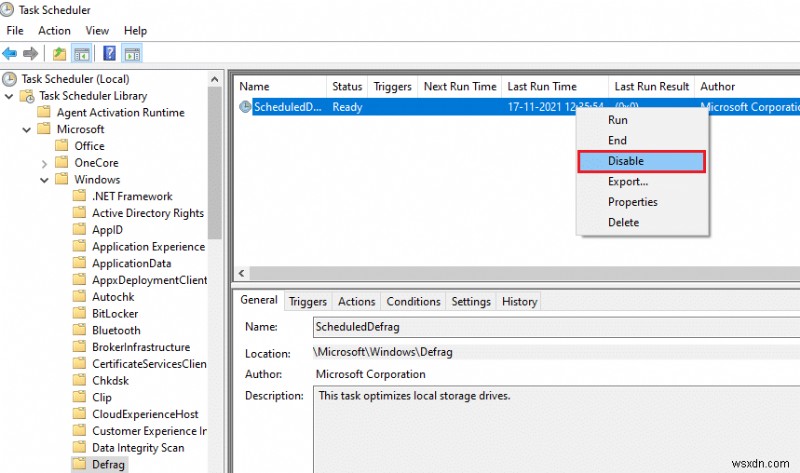The height and width of the screenshot is (473, 800).
Task: Collapse the Windows folder node
Action: (x=44, y=180)
